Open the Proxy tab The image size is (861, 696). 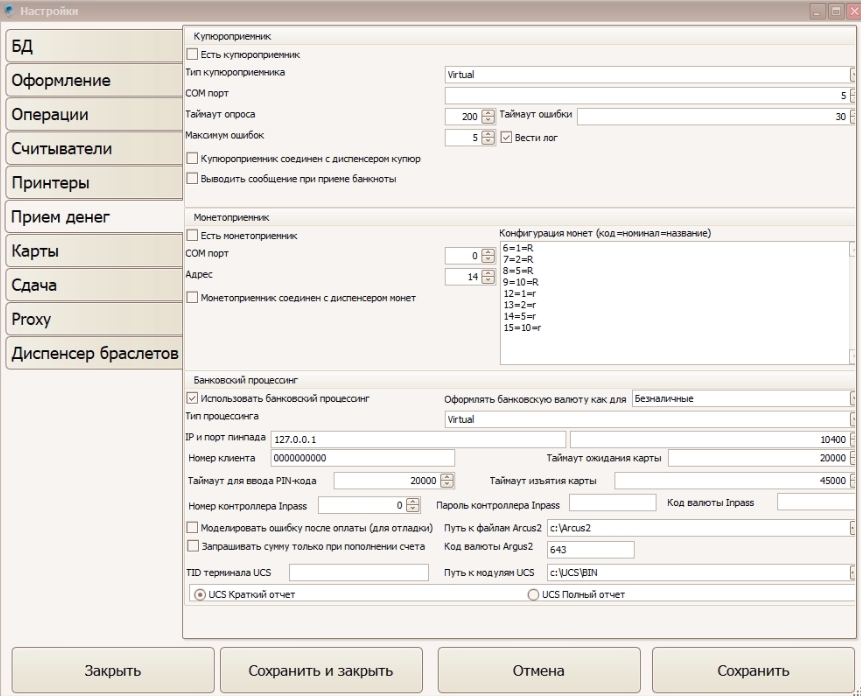pos(94,318)
